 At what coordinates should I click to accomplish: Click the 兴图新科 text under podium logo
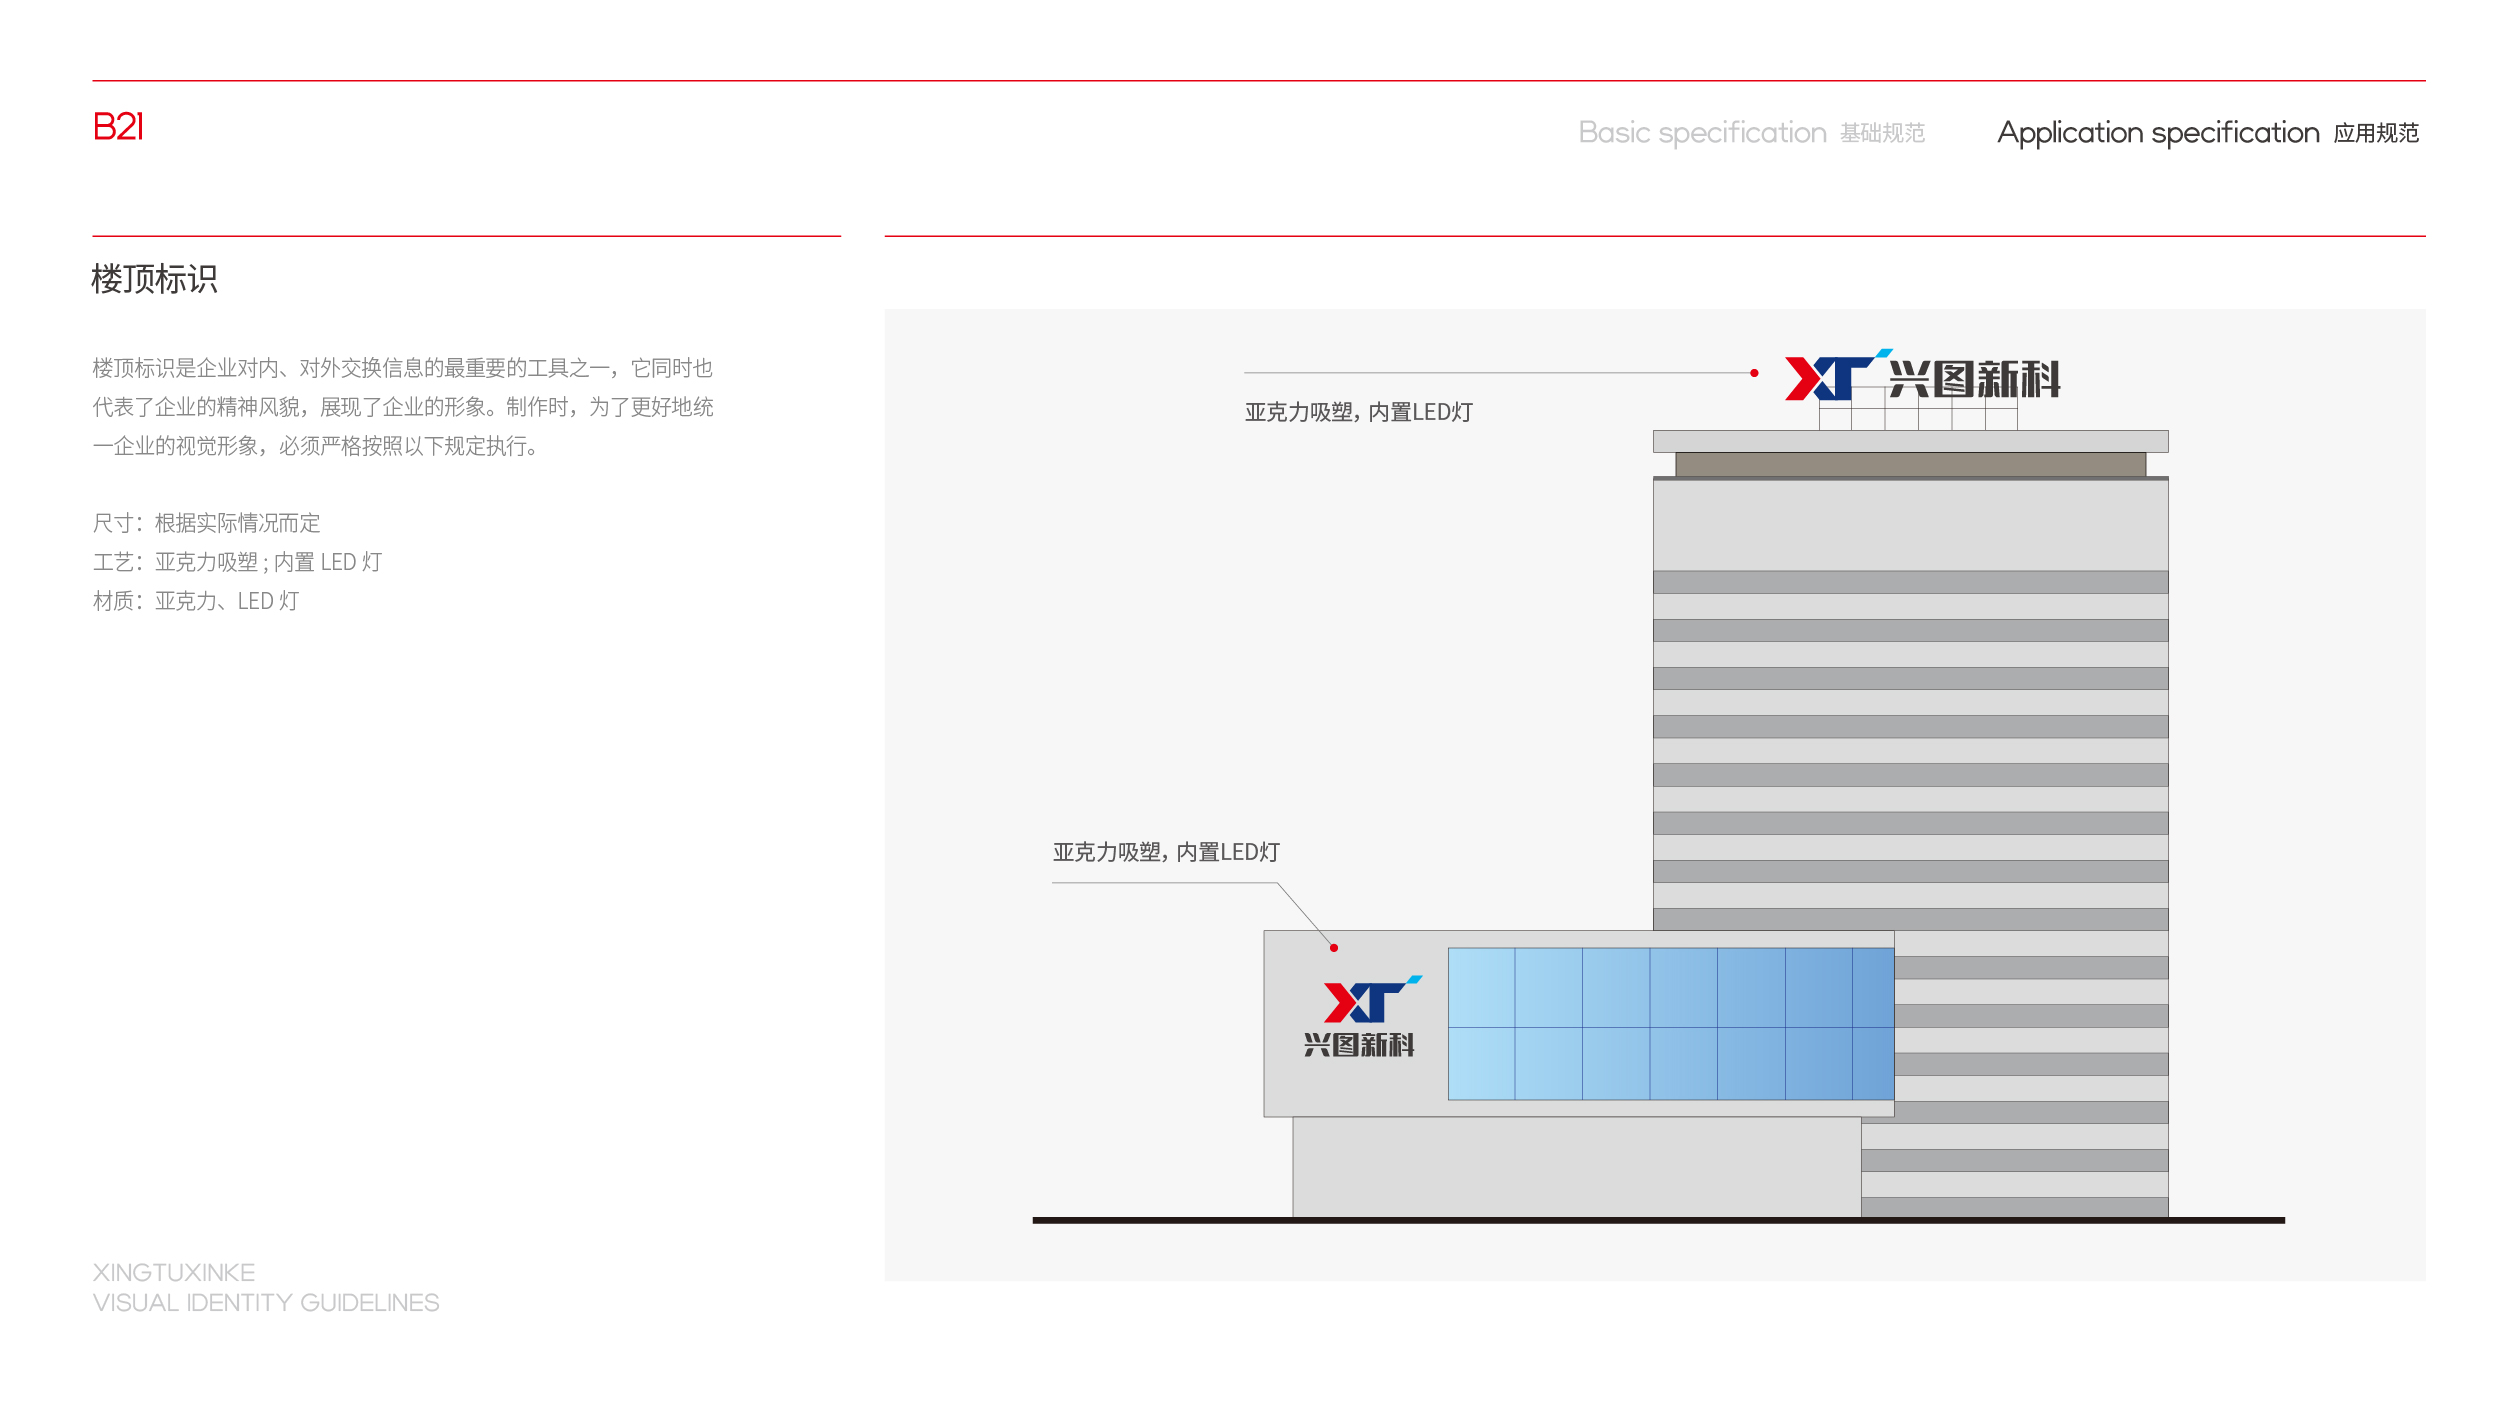[1359, 1045]
